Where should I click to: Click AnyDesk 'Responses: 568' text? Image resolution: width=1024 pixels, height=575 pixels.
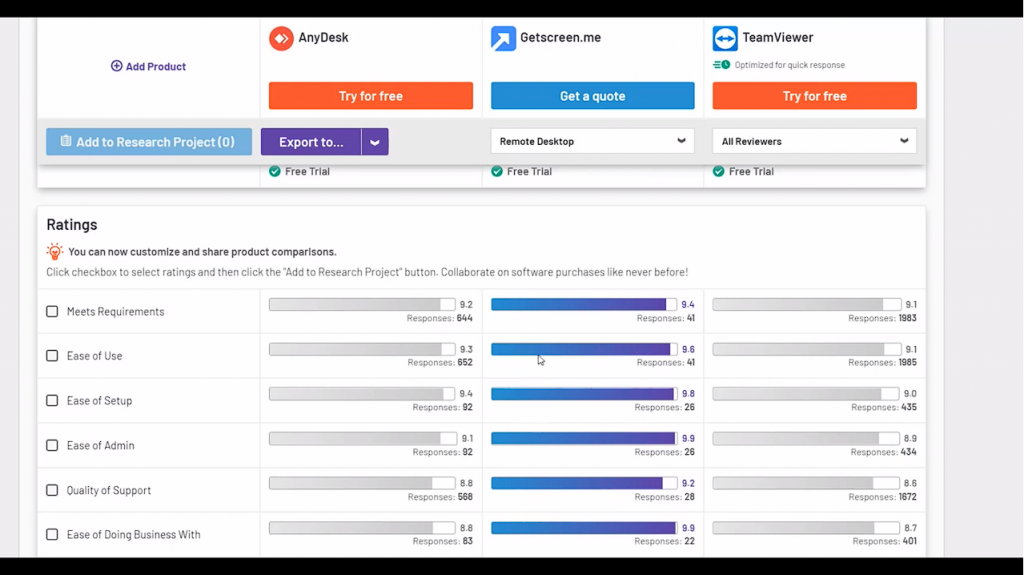point(440,497)
